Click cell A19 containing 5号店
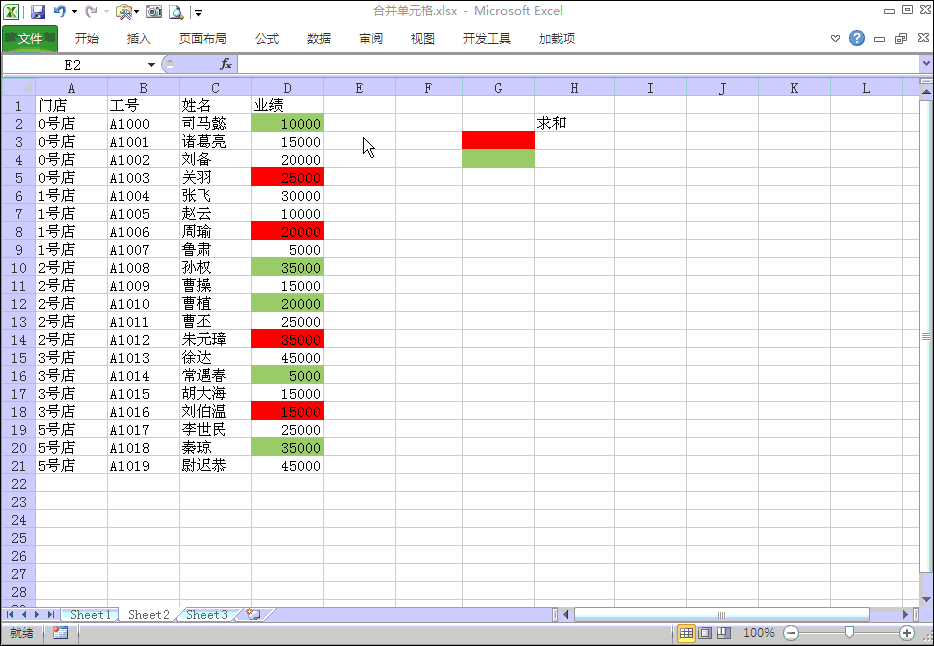The image size is (934, 646). (71, 429)
